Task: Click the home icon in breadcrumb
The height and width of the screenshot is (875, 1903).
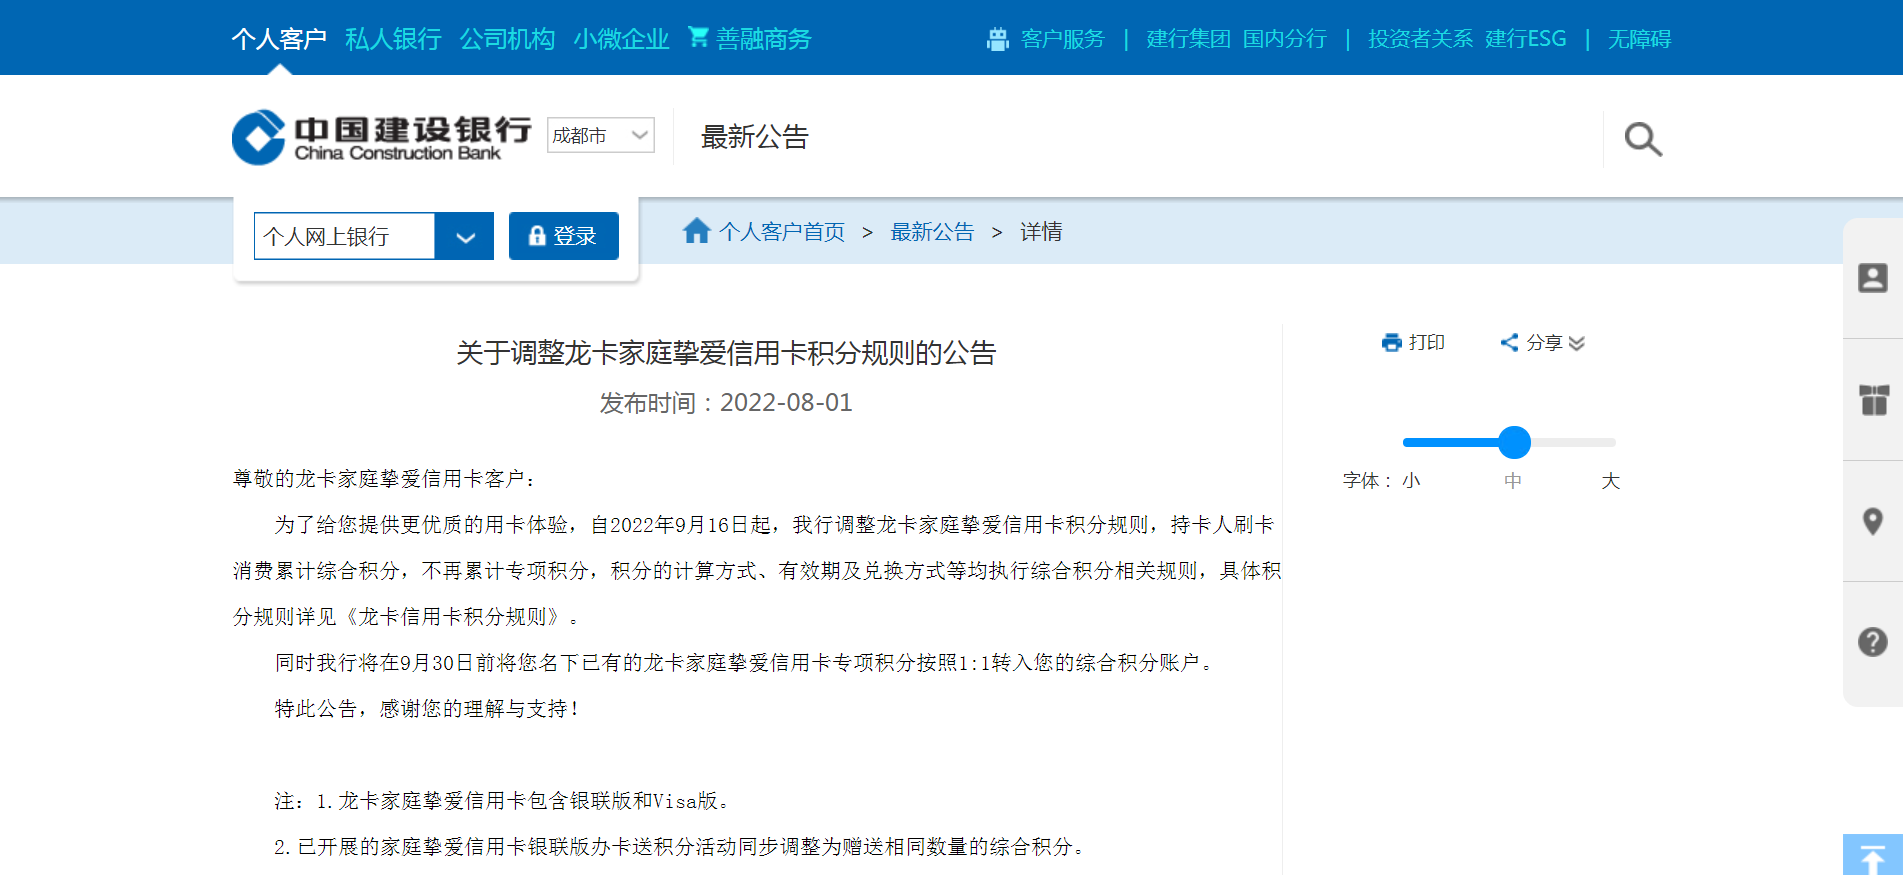Action: point(696,231)
